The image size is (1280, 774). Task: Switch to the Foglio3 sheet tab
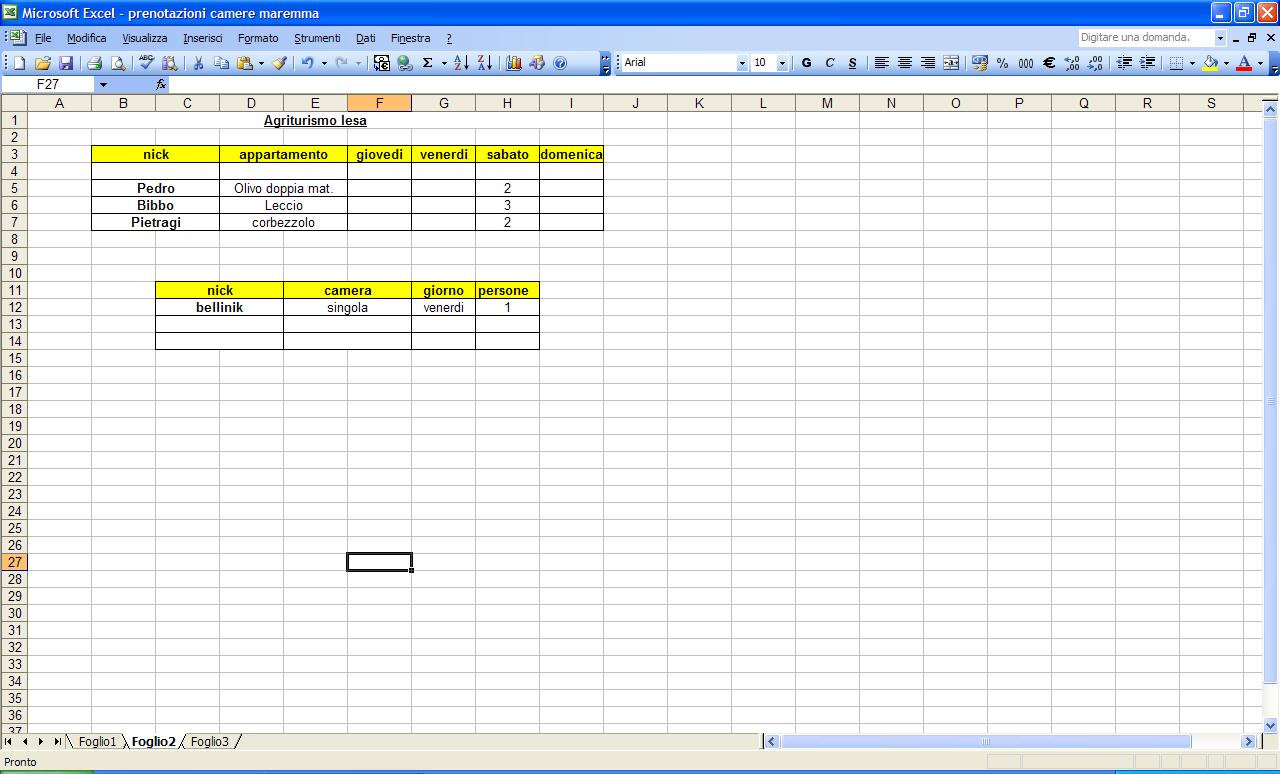[x=210, y=742]
